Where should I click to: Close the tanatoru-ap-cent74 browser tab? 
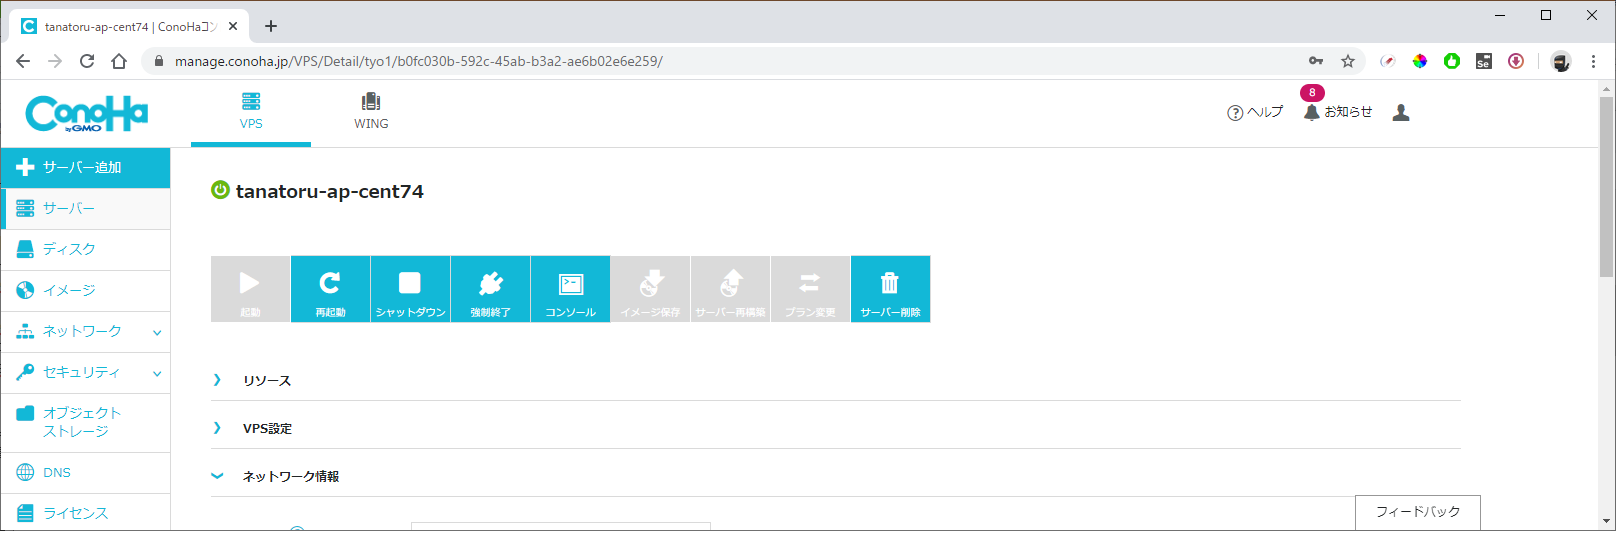pyautogui.click(x=234, y=26)
